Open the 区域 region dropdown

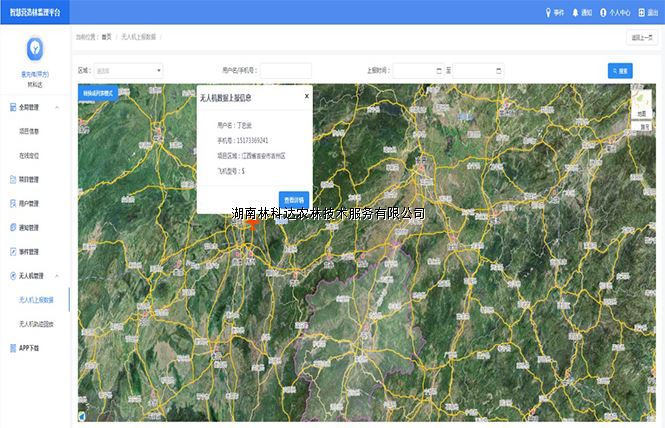click(128, 71)
